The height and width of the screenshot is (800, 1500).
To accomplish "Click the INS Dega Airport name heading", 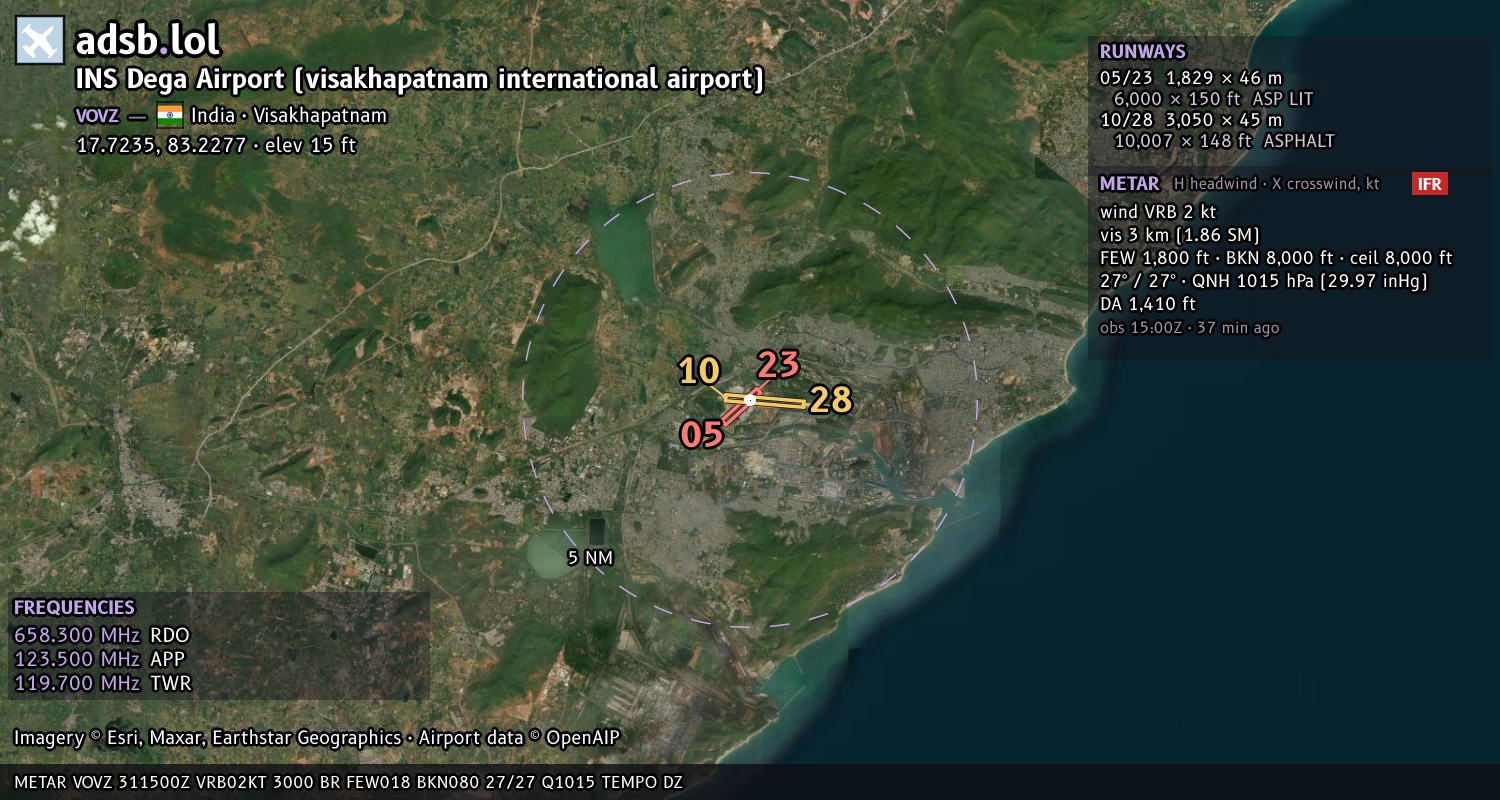I will [420, 80].
